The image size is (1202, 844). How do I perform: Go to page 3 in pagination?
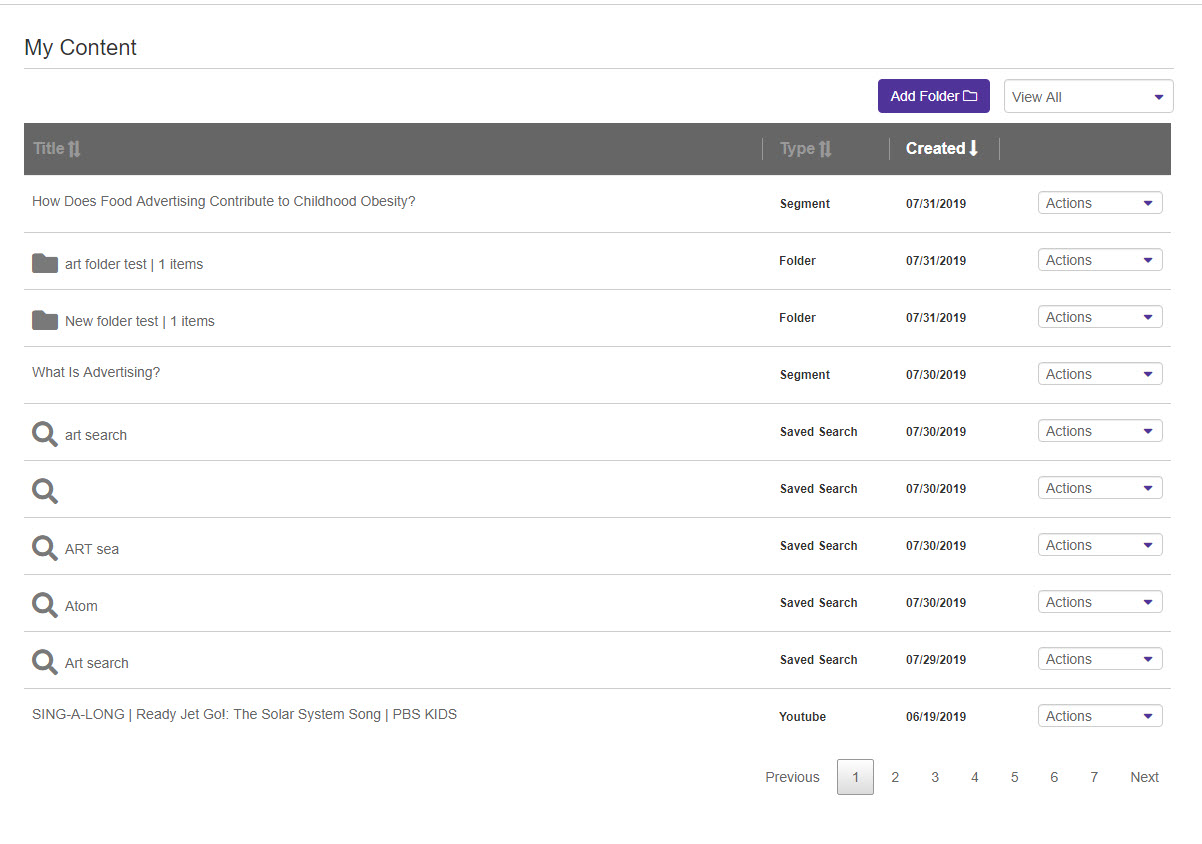point(935,777)
